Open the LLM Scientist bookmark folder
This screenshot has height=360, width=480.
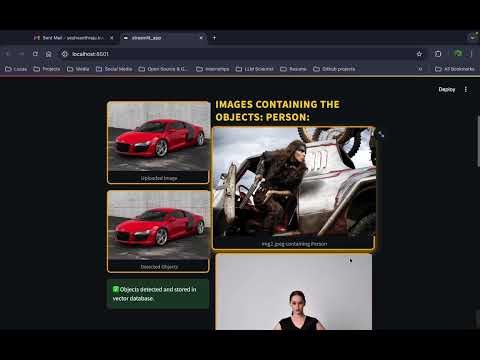pos(255,69)
